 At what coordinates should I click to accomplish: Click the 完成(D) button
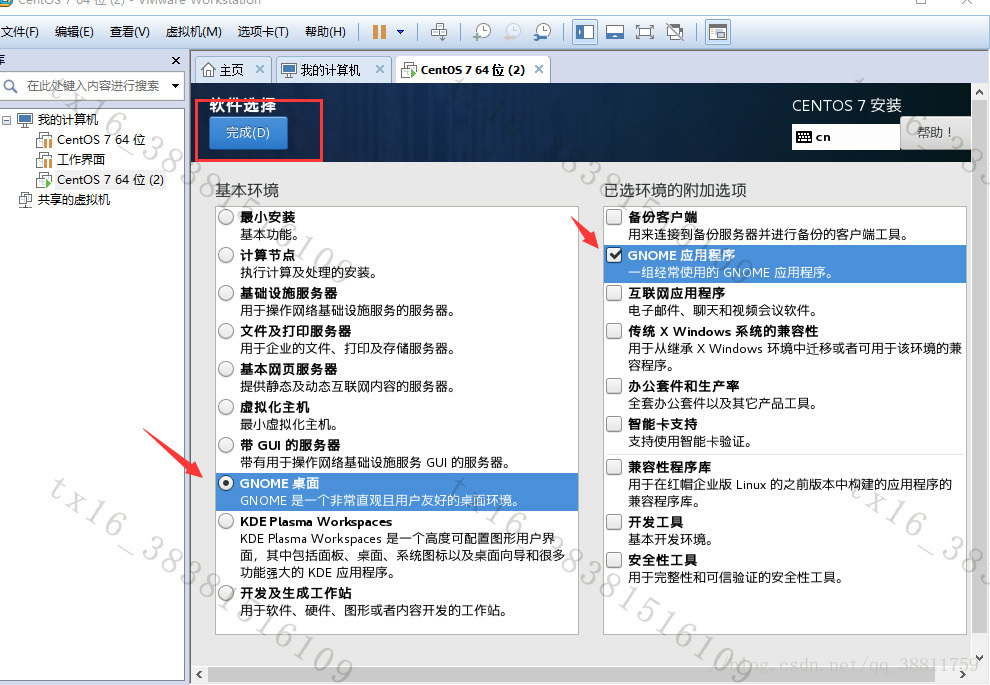click(x=248, y=133)
